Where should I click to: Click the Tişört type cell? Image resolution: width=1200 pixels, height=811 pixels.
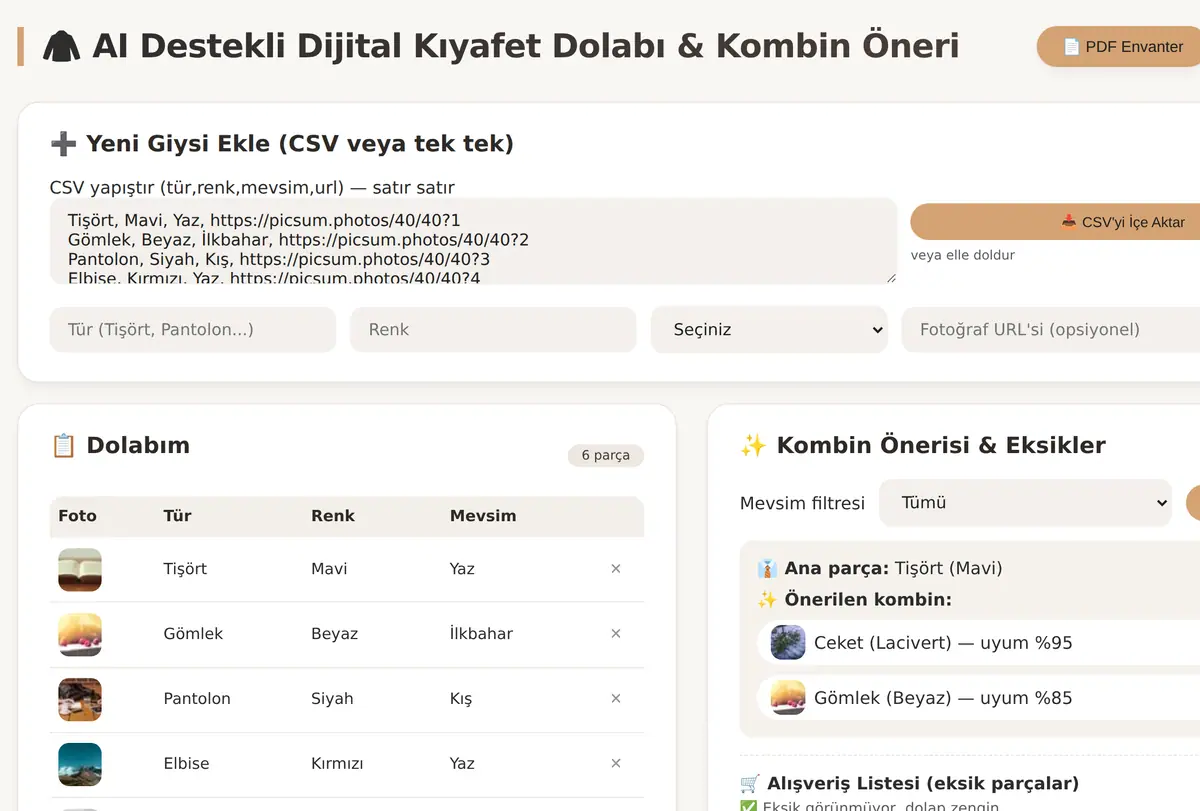[x=185, y=569]
